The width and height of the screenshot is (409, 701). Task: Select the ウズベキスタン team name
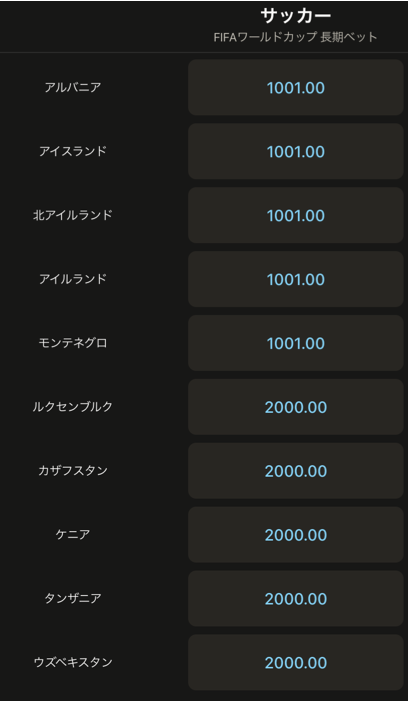[x=73, y=662]
